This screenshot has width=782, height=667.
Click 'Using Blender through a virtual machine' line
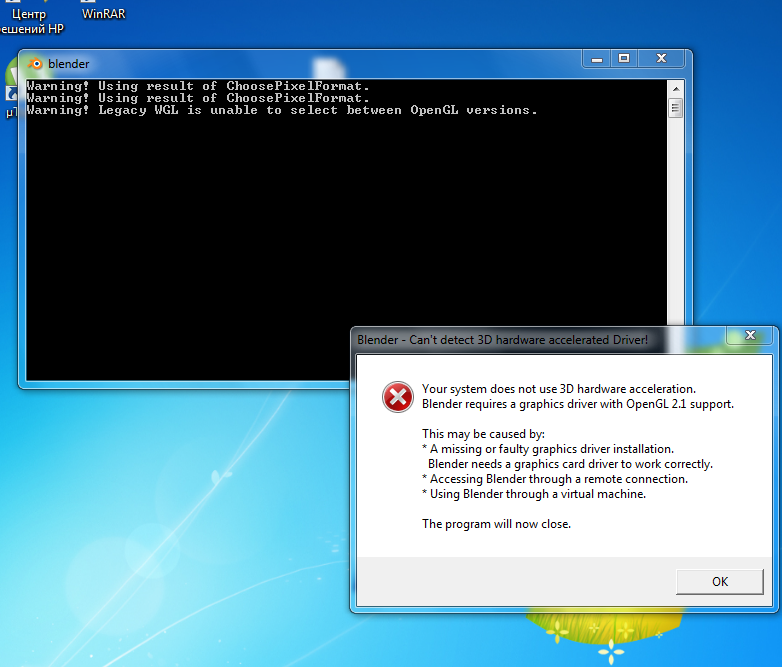(x=534, y=494)
